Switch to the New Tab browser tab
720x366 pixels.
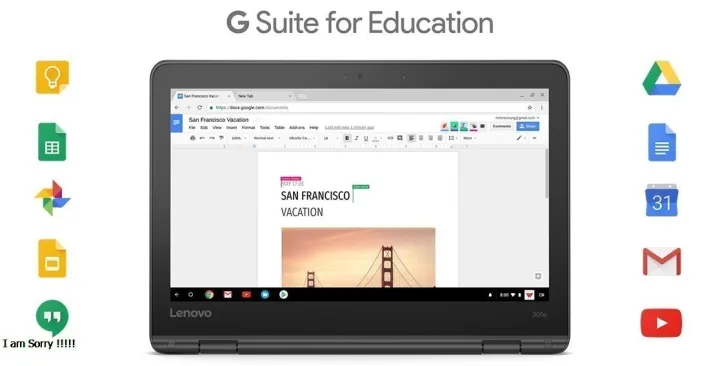click(x=265, y=96)
